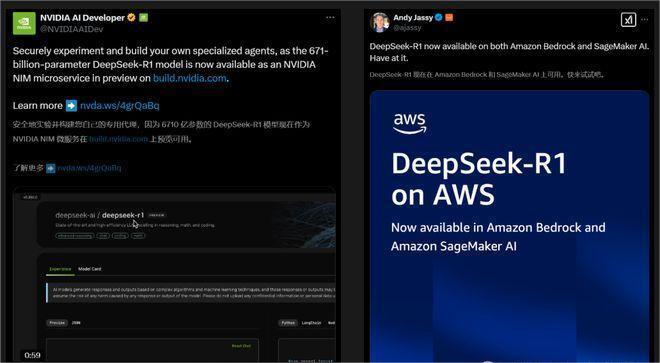The height and width of the screenshot is (363, 660).
Task: Open the more options menu on Jassy's post
Action: coord(644,19)
